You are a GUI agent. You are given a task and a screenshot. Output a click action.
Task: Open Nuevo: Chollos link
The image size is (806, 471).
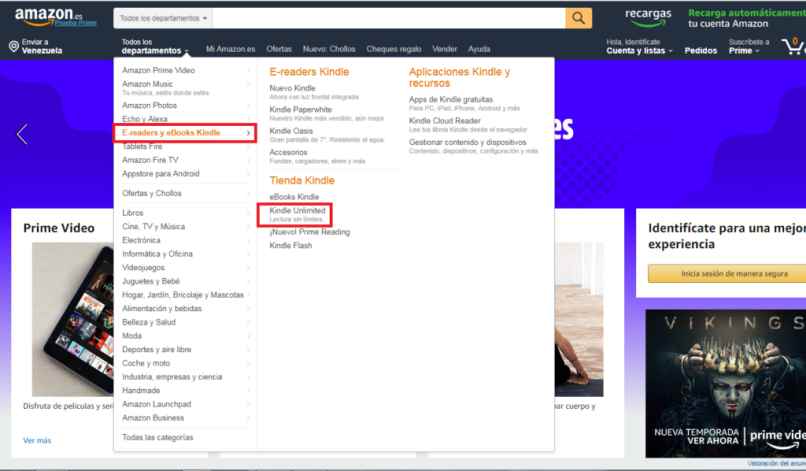[329, 49]
